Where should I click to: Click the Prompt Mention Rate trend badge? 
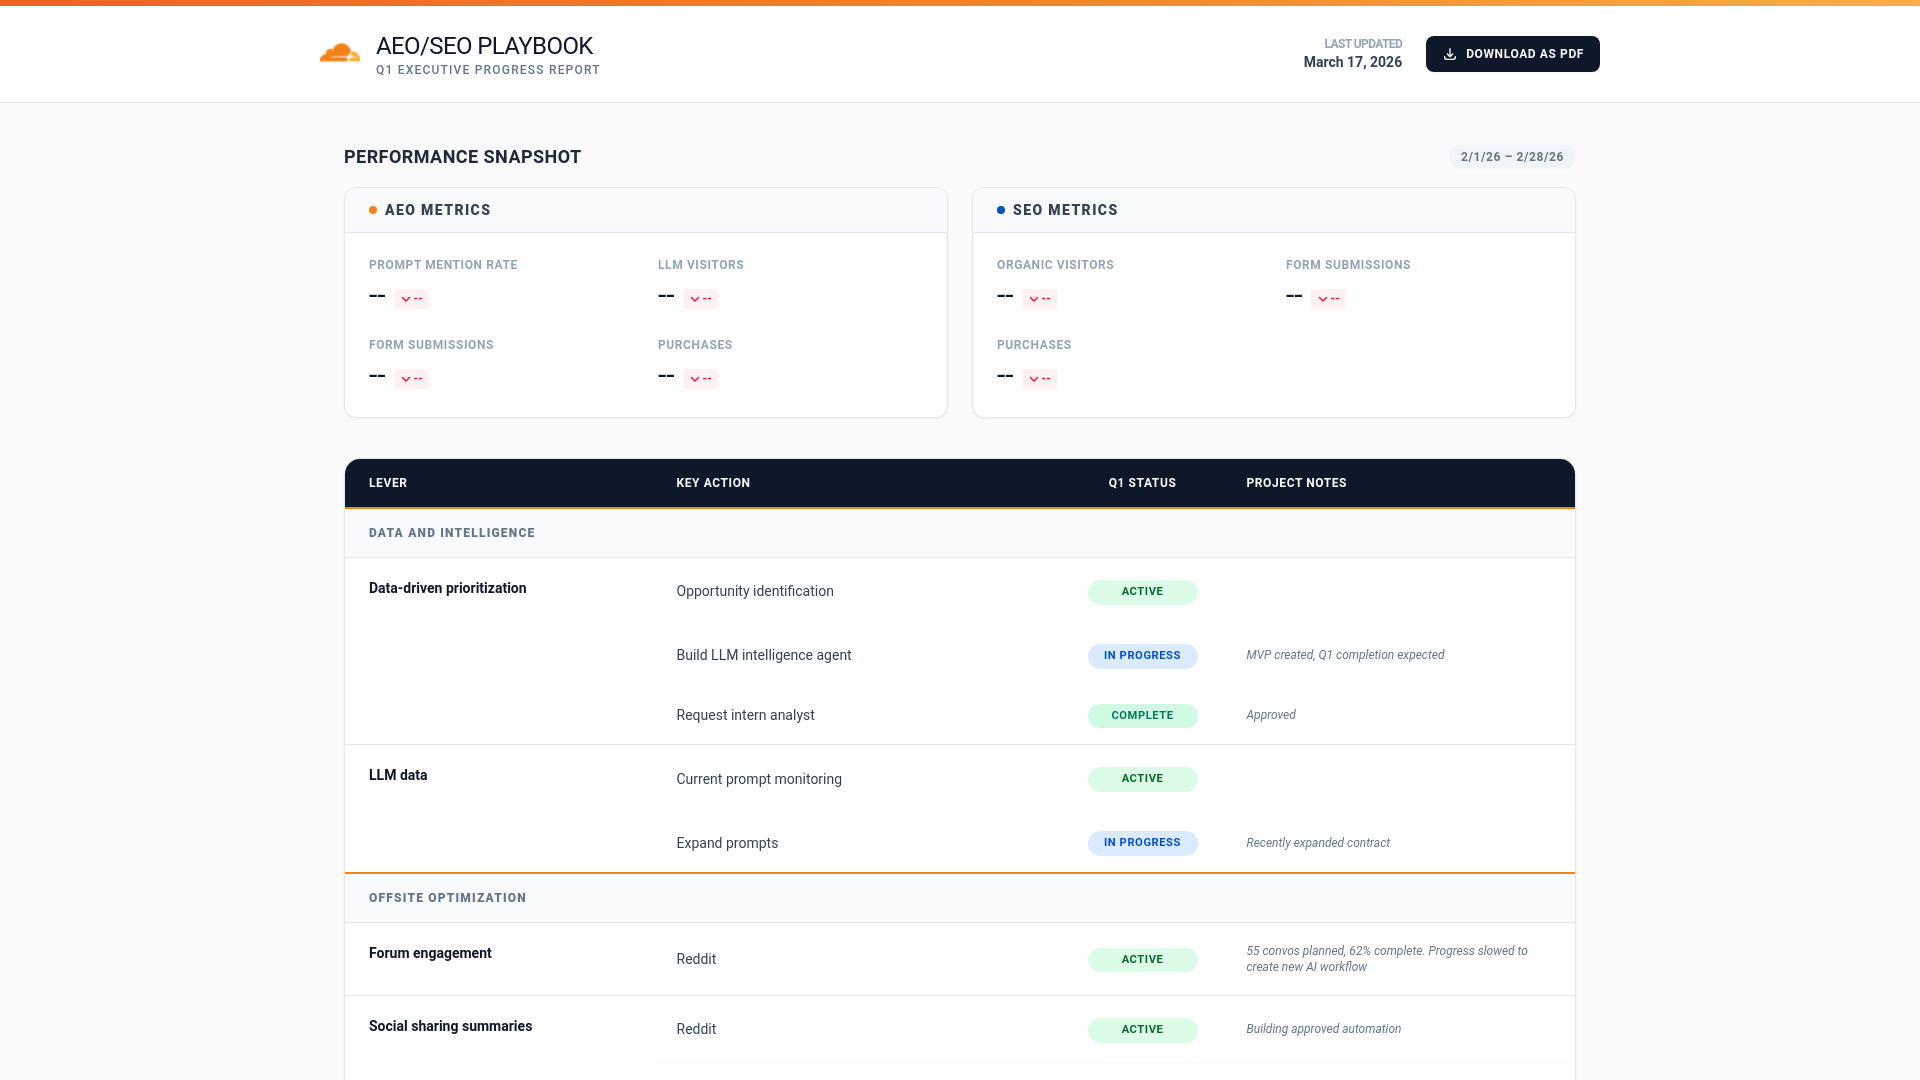(x=411, y=298)
